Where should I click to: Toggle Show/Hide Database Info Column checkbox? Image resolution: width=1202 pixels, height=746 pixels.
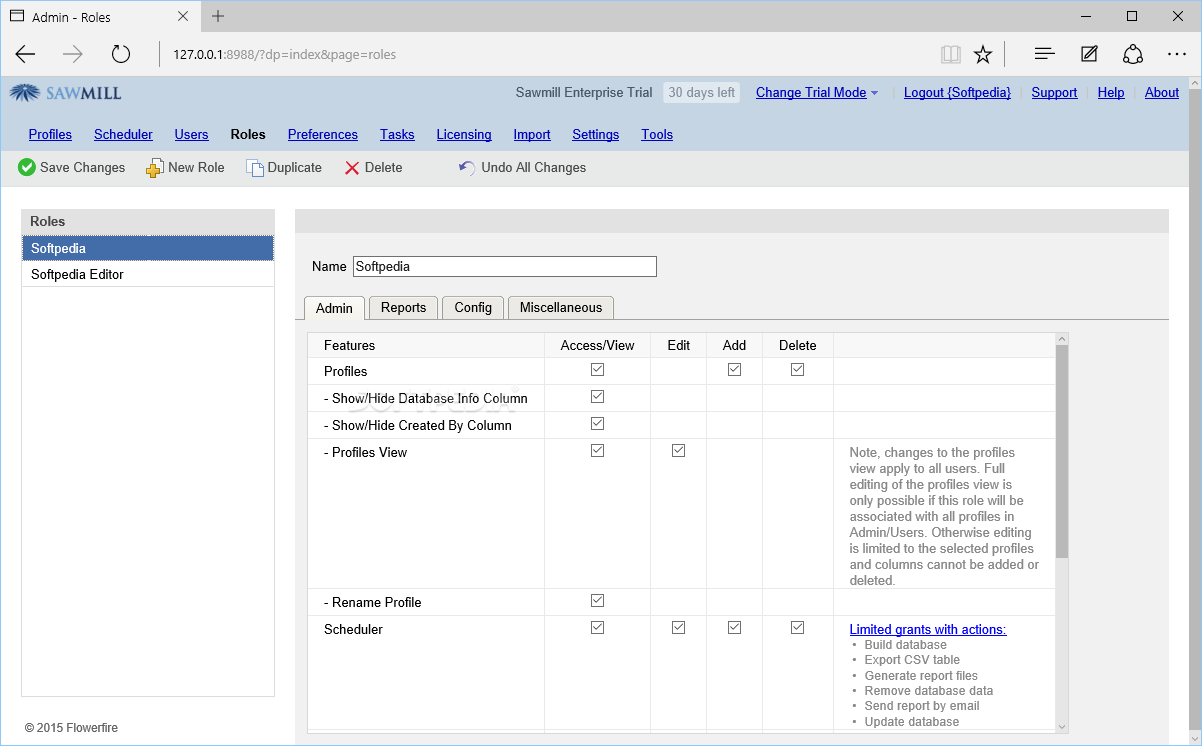pyautogui.click(x=597, y=396)
